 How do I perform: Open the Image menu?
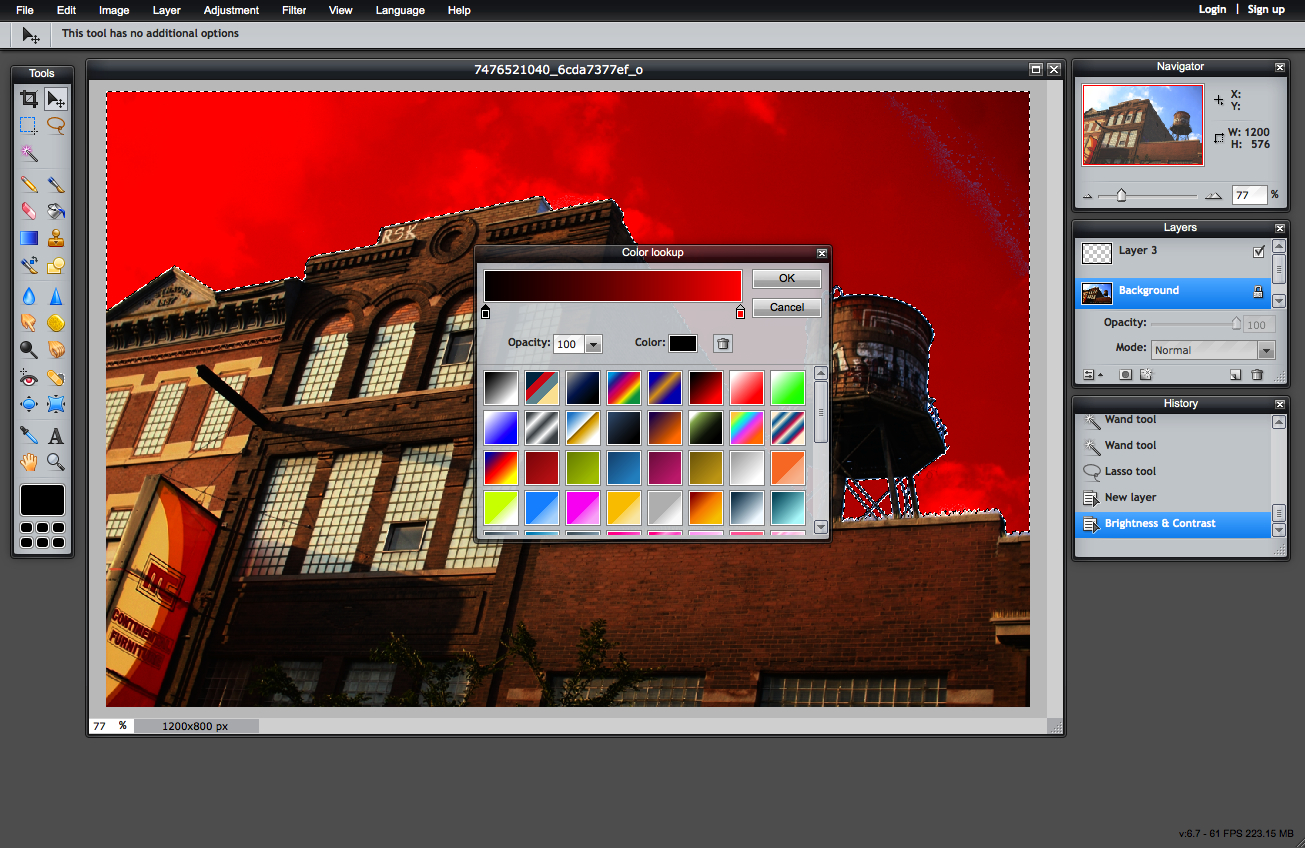coord(114,10)
